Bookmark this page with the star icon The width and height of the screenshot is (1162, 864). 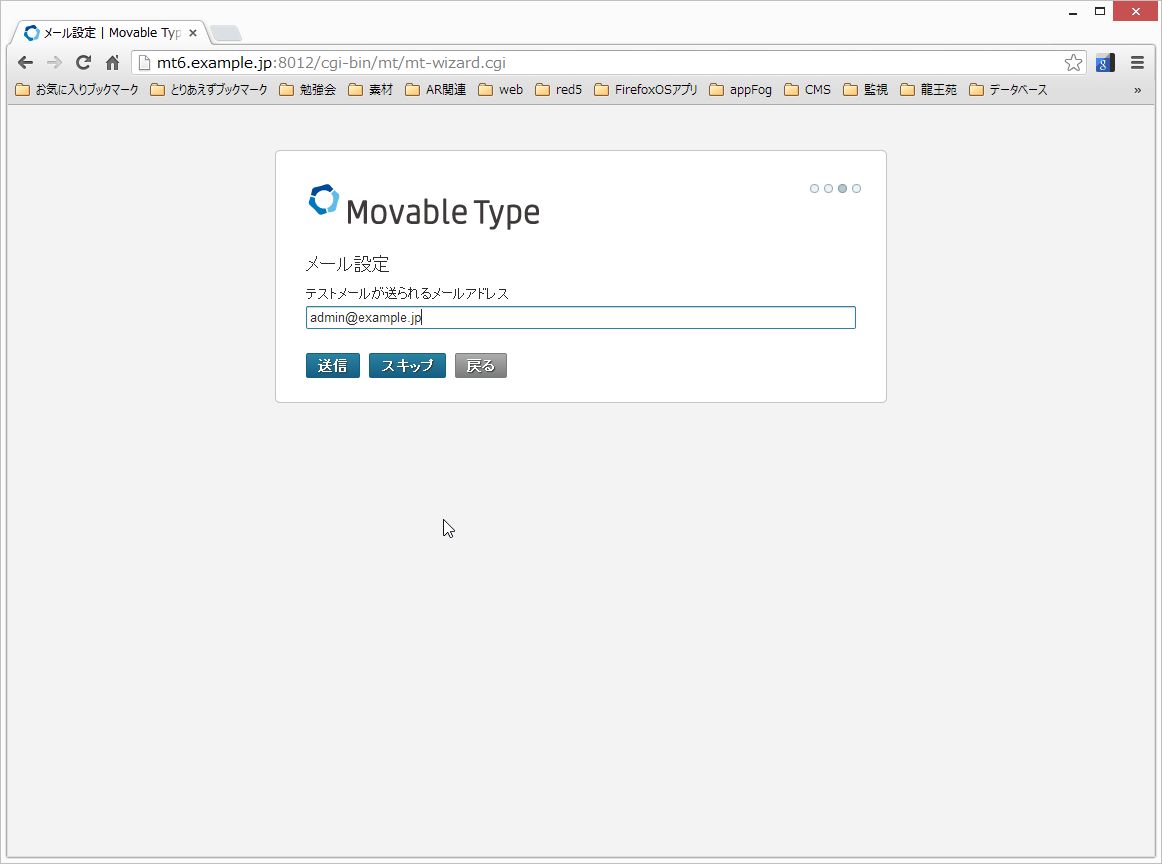(1073, 63)
